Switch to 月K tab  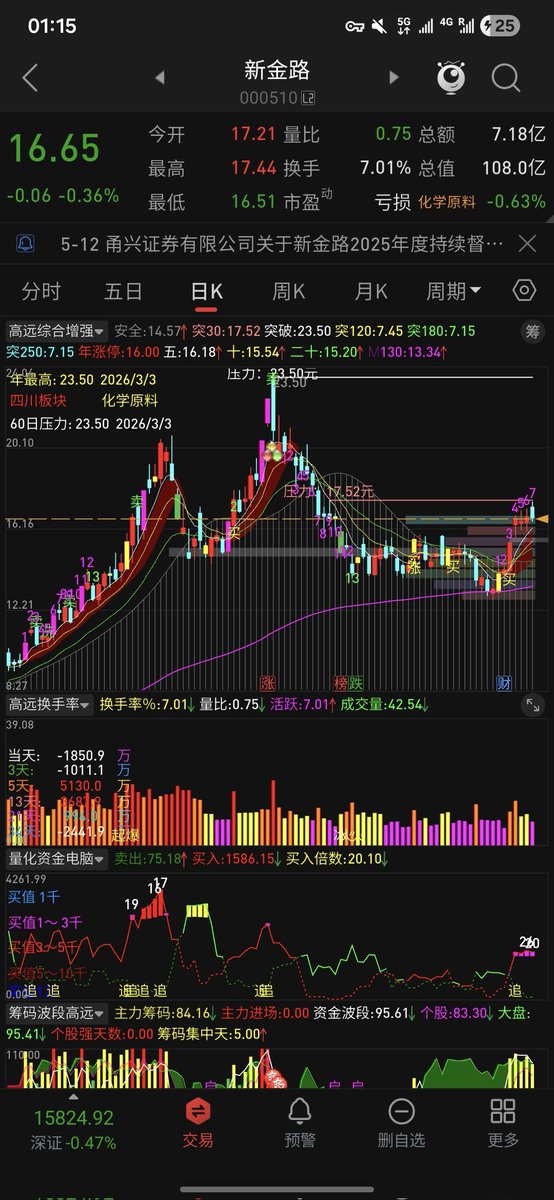point(371,291)
